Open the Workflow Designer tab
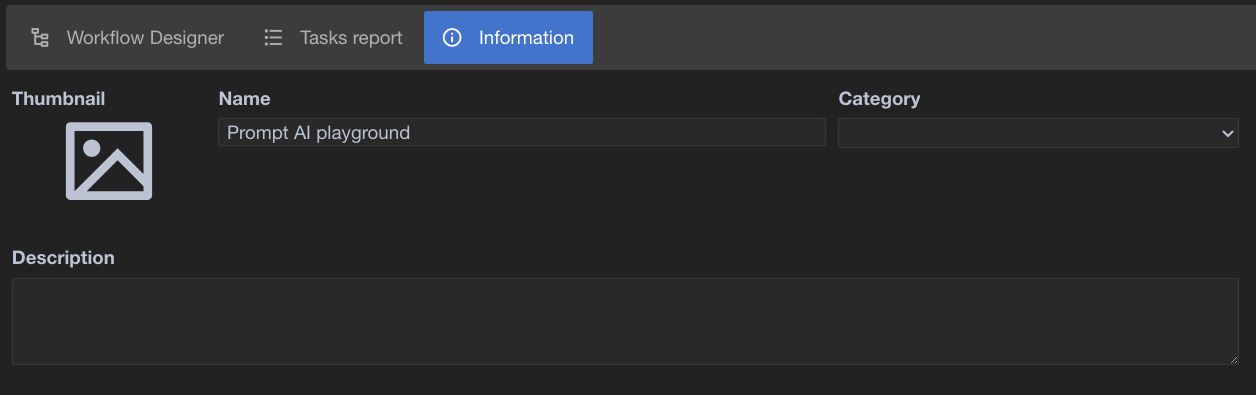Screen dimensions: 1256x395 (127, 38)
